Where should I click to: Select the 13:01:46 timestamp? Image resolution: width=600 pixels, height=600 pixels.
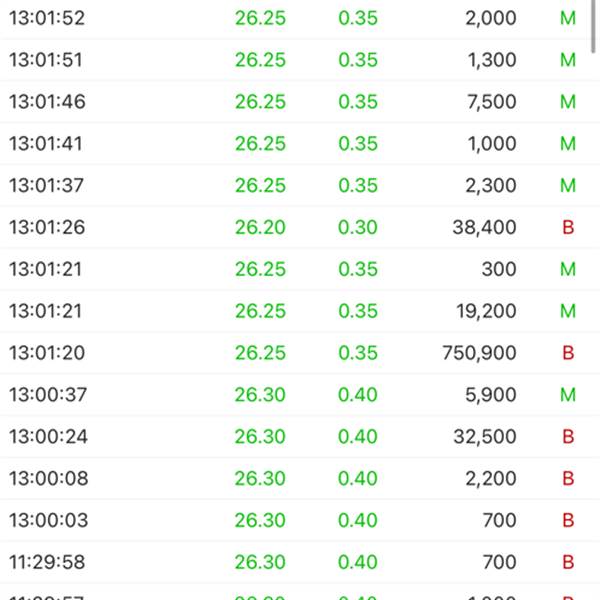47,102
